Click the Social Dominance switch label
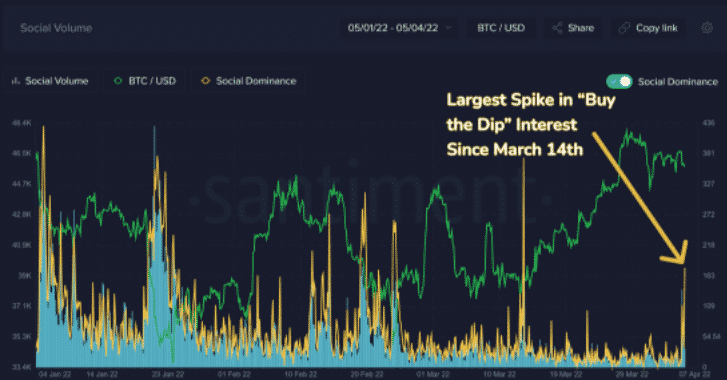The width and height of the screenshot is (727, 380). tap(677, 82)
